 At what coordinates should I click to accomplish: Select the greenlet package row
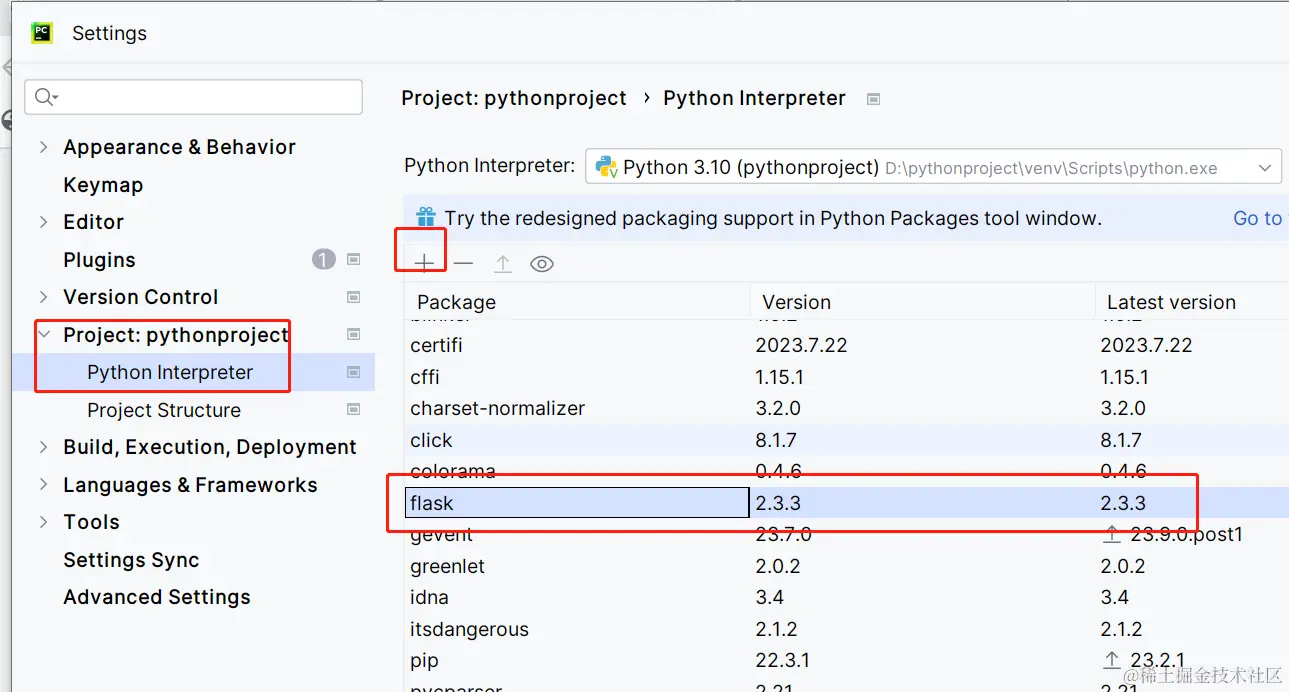pyautogui.click(x=846, y=566)
